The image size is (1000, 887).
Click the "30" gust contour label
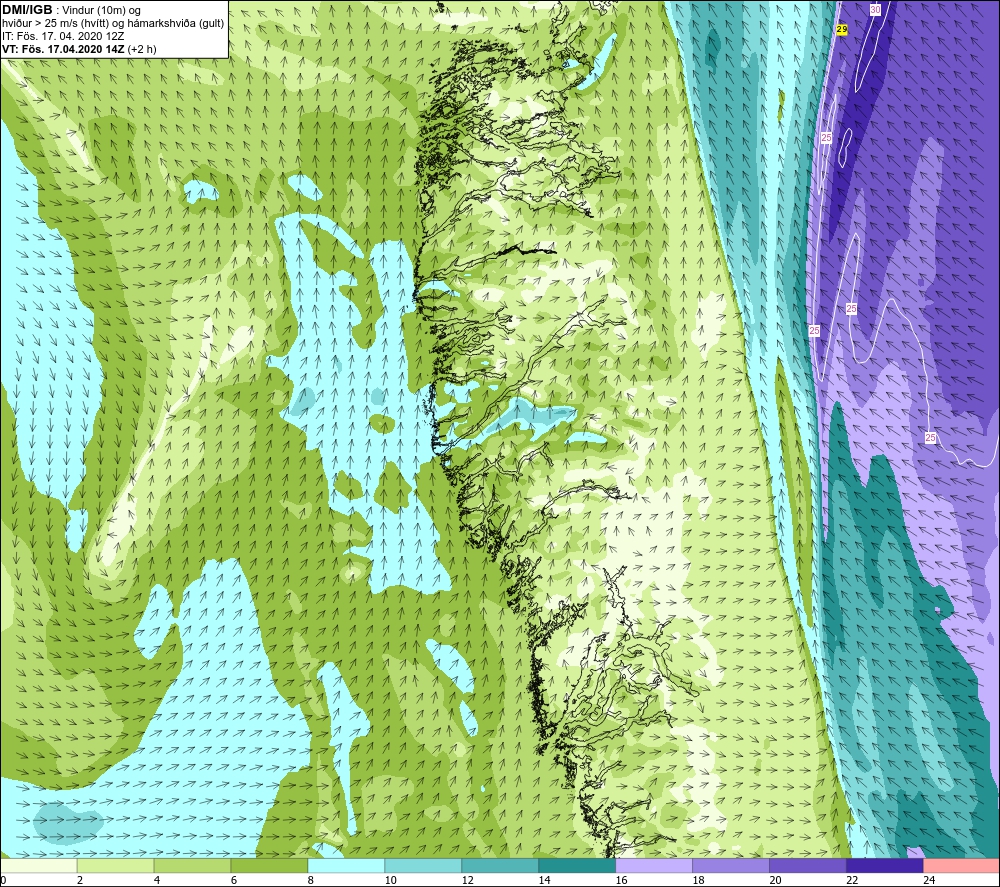(875, 10)
